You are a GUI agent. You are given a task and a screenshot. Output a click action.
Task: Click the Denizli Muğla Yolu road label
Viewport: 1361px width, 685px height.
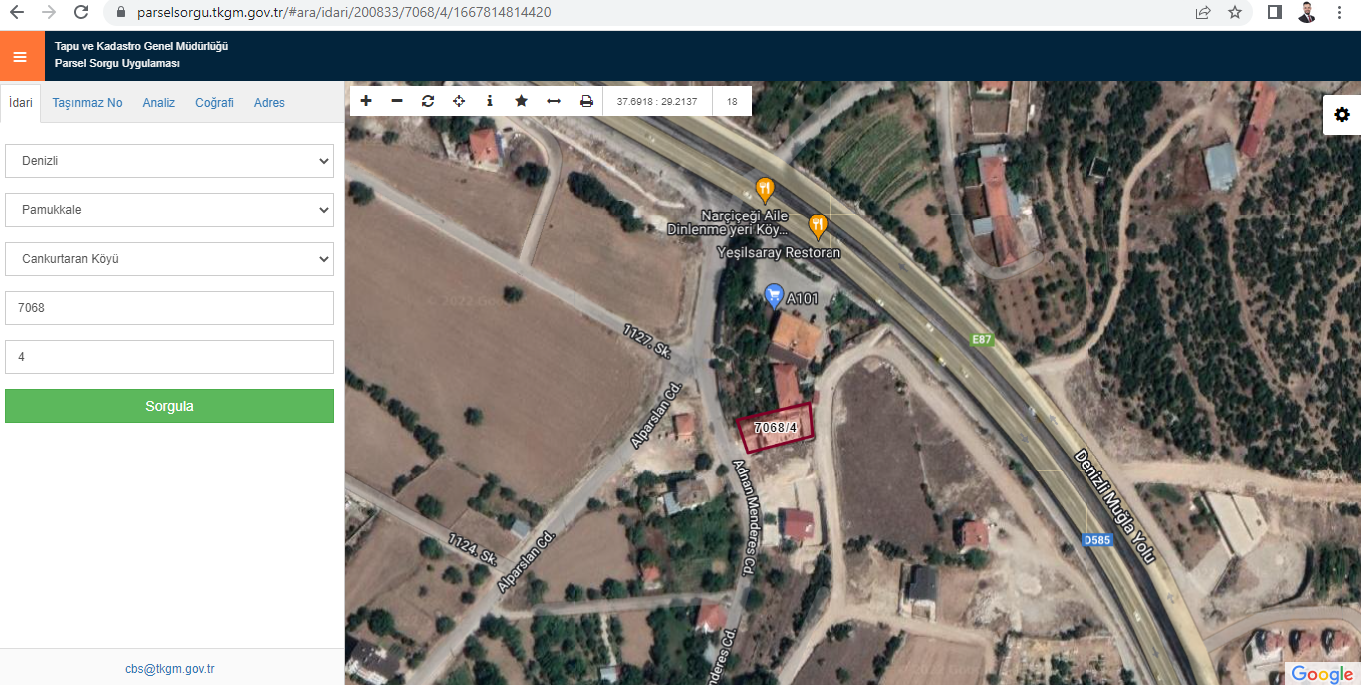(1114, 505)
